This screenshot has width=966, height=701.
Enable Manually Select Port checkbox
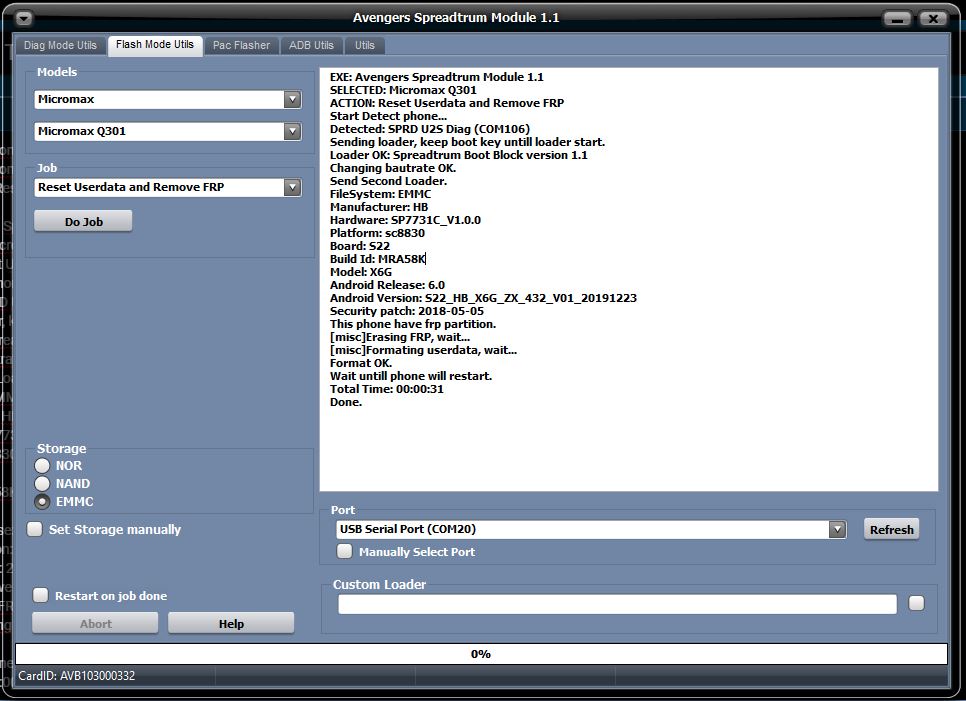click(x=345, y=551)
